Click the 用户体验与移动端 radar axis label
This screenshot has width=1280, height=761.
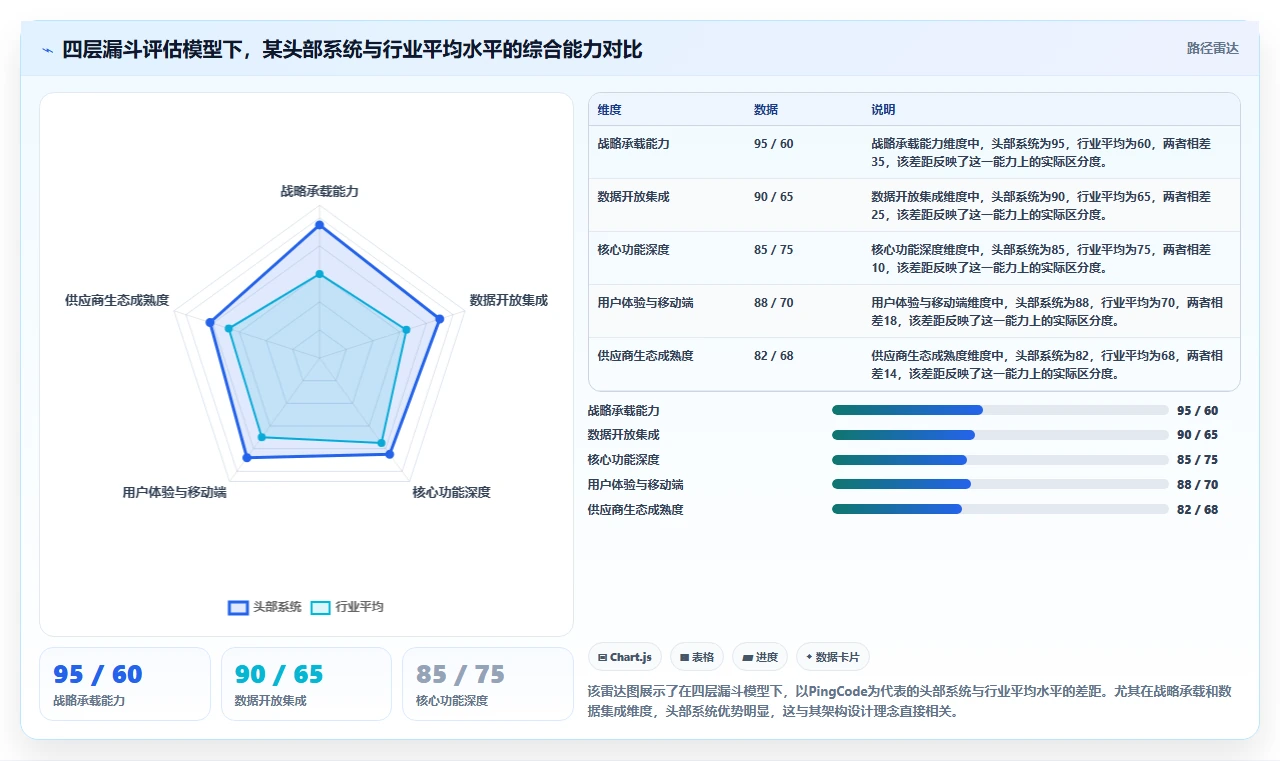tap(174, 492)
